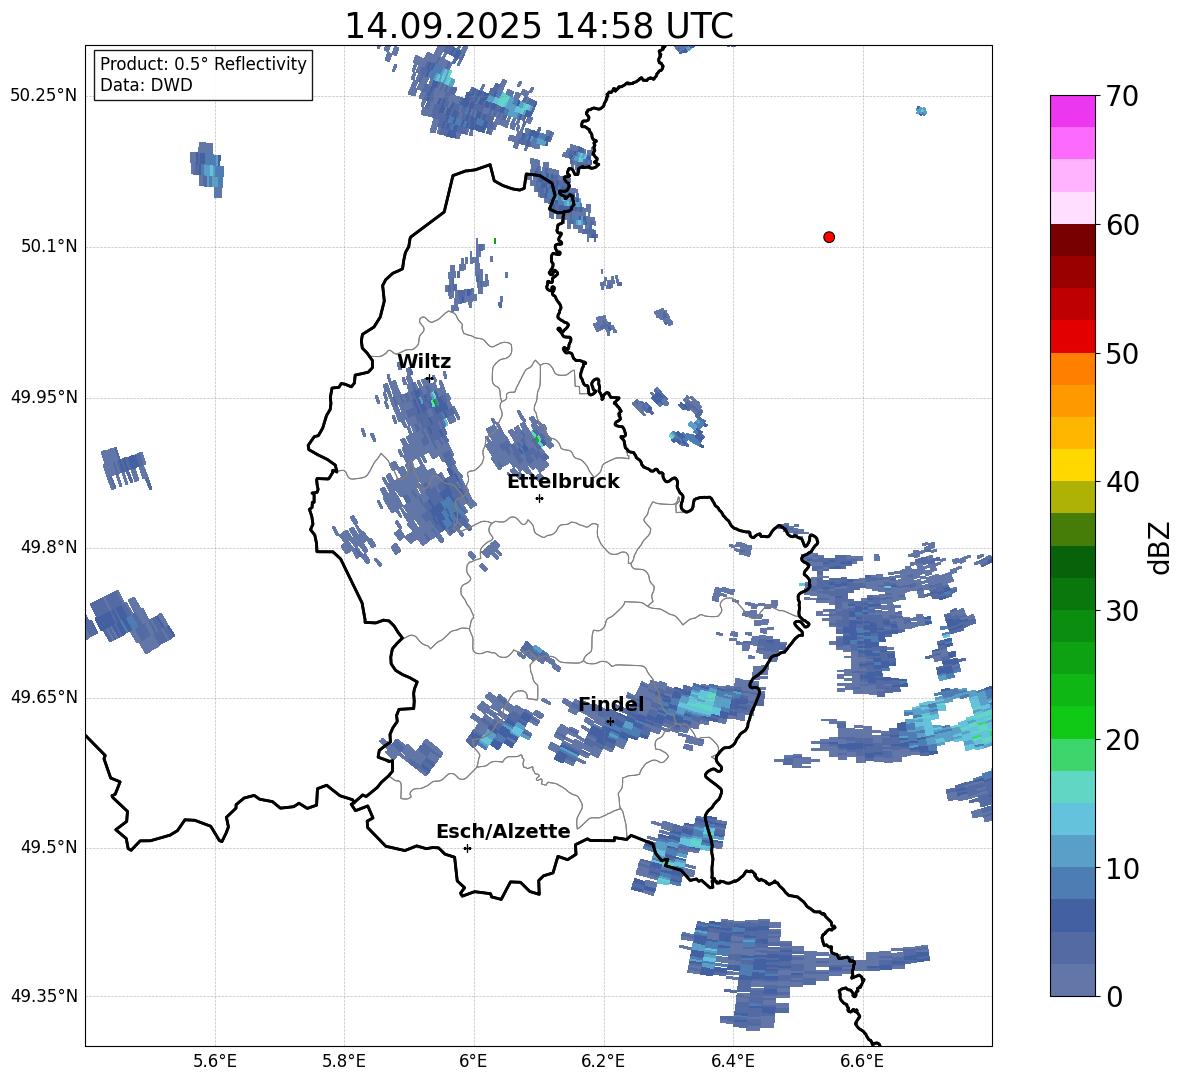Click the 50 tick on the colorbar
The image size is (1184, 1081).
[1122, 354]
